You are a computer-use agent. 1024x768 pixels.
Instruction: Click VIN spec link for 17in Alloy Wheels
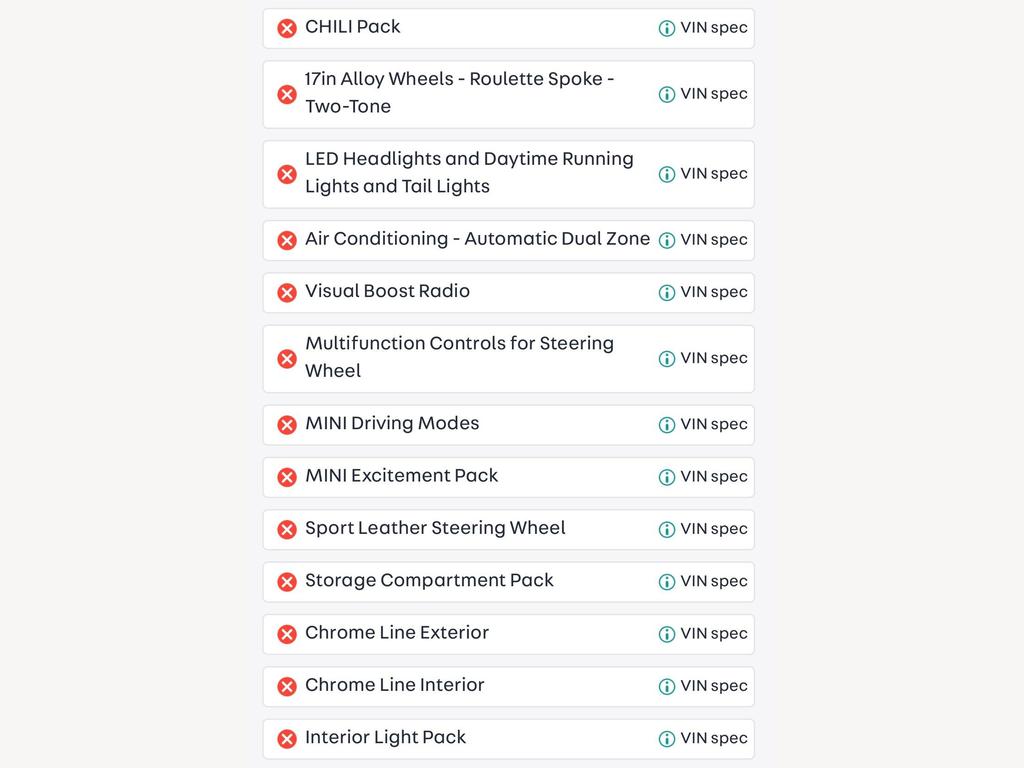pyautogui.click(x=714, y=94)
